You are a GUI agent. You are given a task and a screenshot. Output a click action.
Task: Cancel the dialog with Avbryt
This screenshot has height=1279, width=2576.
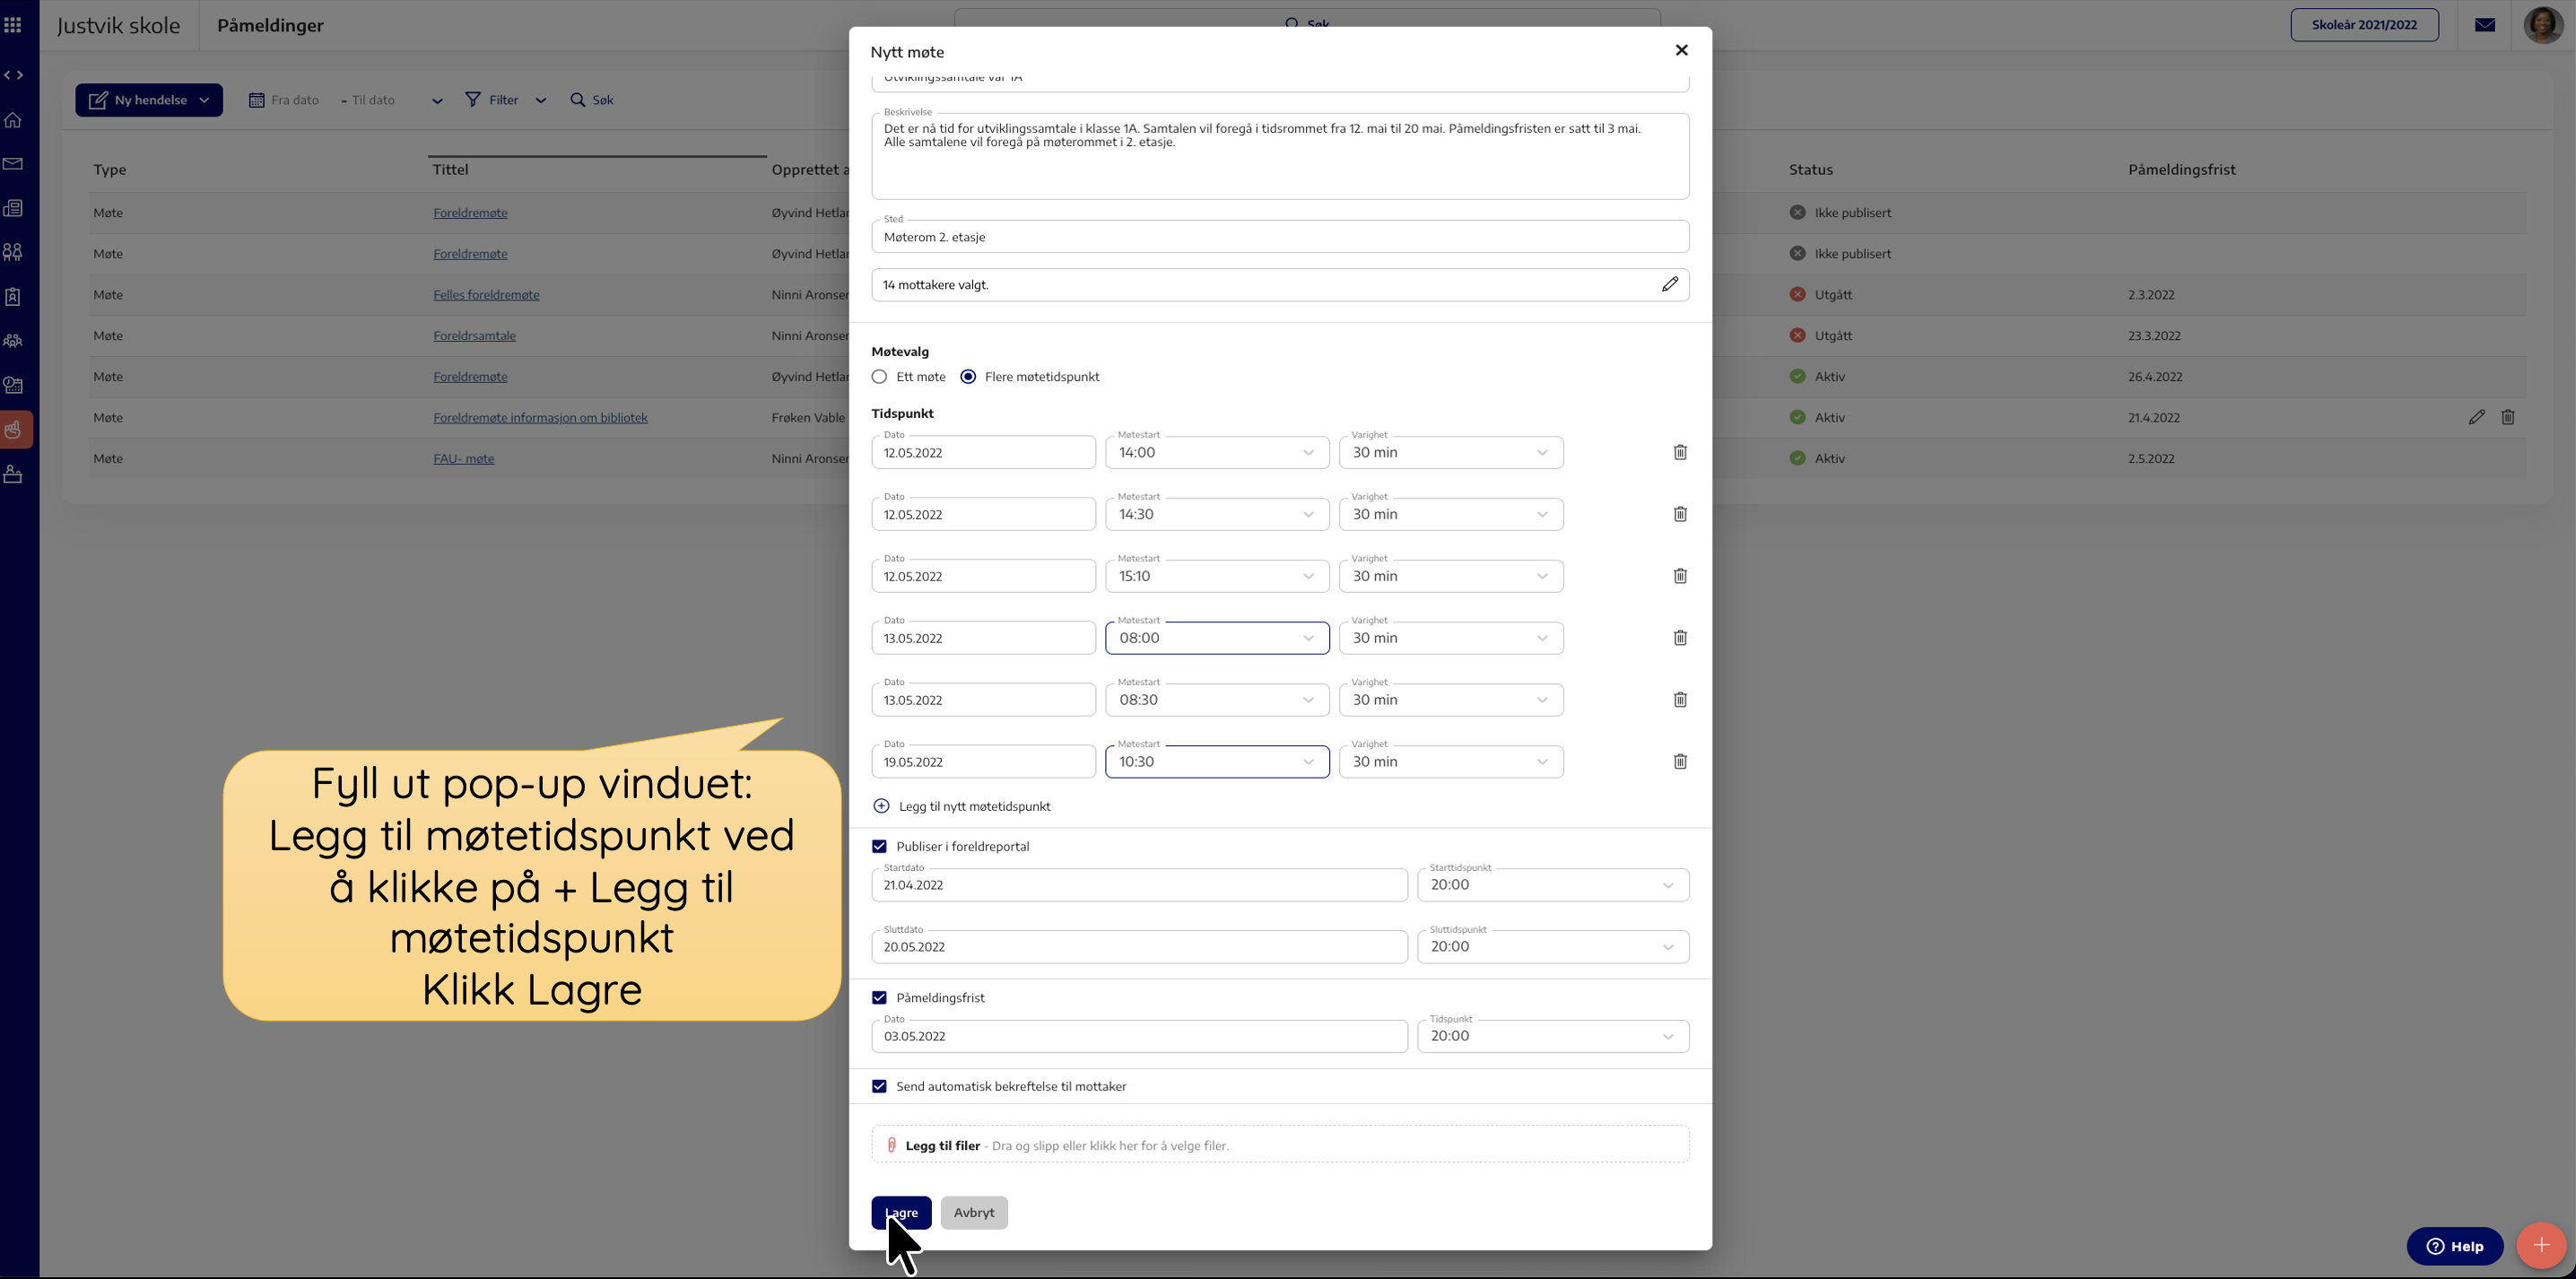[974, 1212]
